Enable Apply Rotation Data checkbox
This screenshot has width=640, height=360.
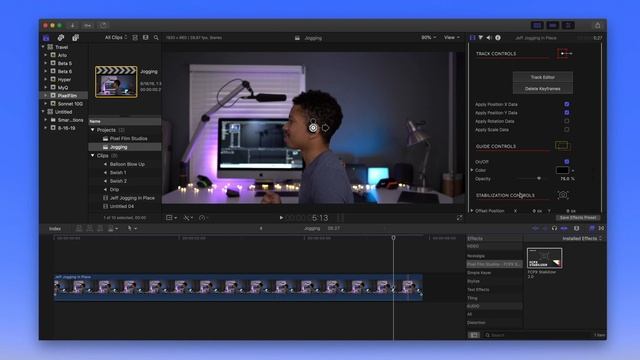coord(567,121)
